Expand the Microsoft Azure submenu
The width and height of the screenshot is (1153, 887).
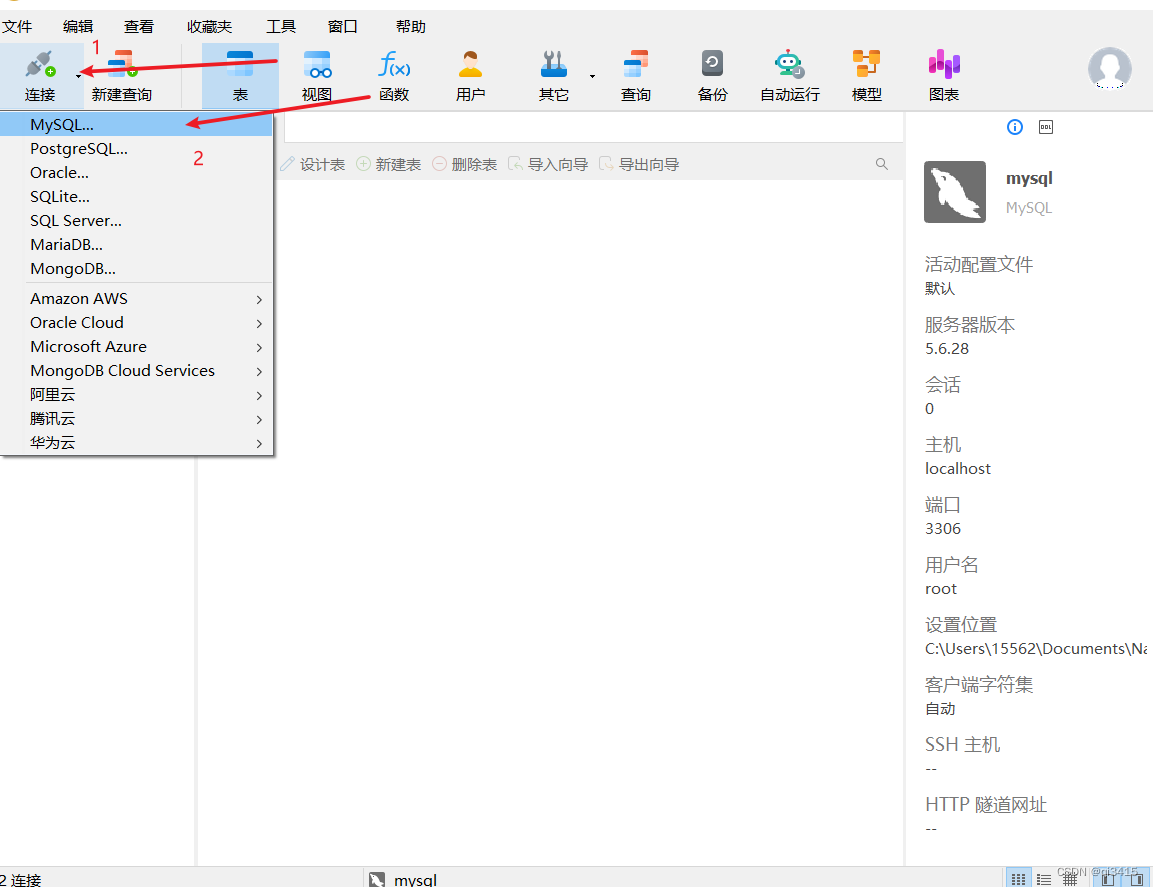(x=137, y=346)
